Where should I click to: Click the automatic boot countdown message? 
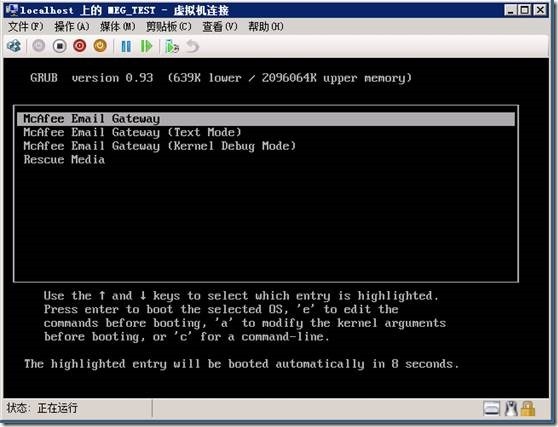242,364
